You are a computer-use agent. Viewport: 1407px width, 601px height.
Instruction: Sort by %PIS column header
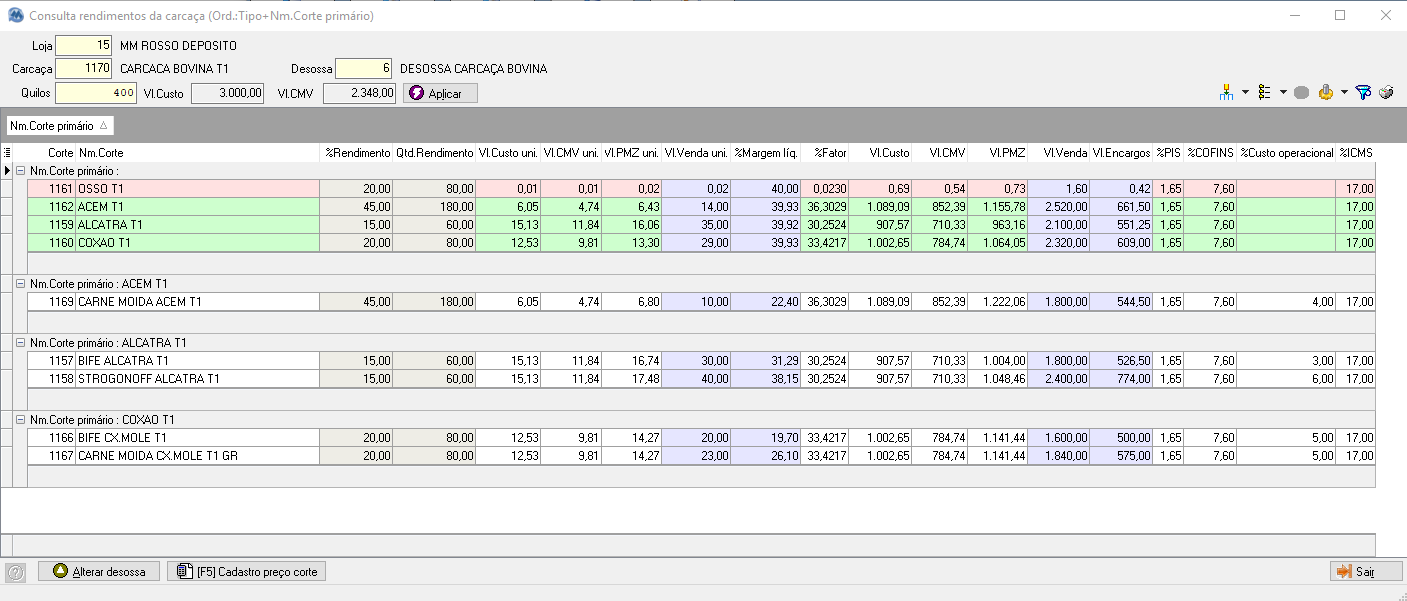pyautogui.click(x=1169, y=153)
